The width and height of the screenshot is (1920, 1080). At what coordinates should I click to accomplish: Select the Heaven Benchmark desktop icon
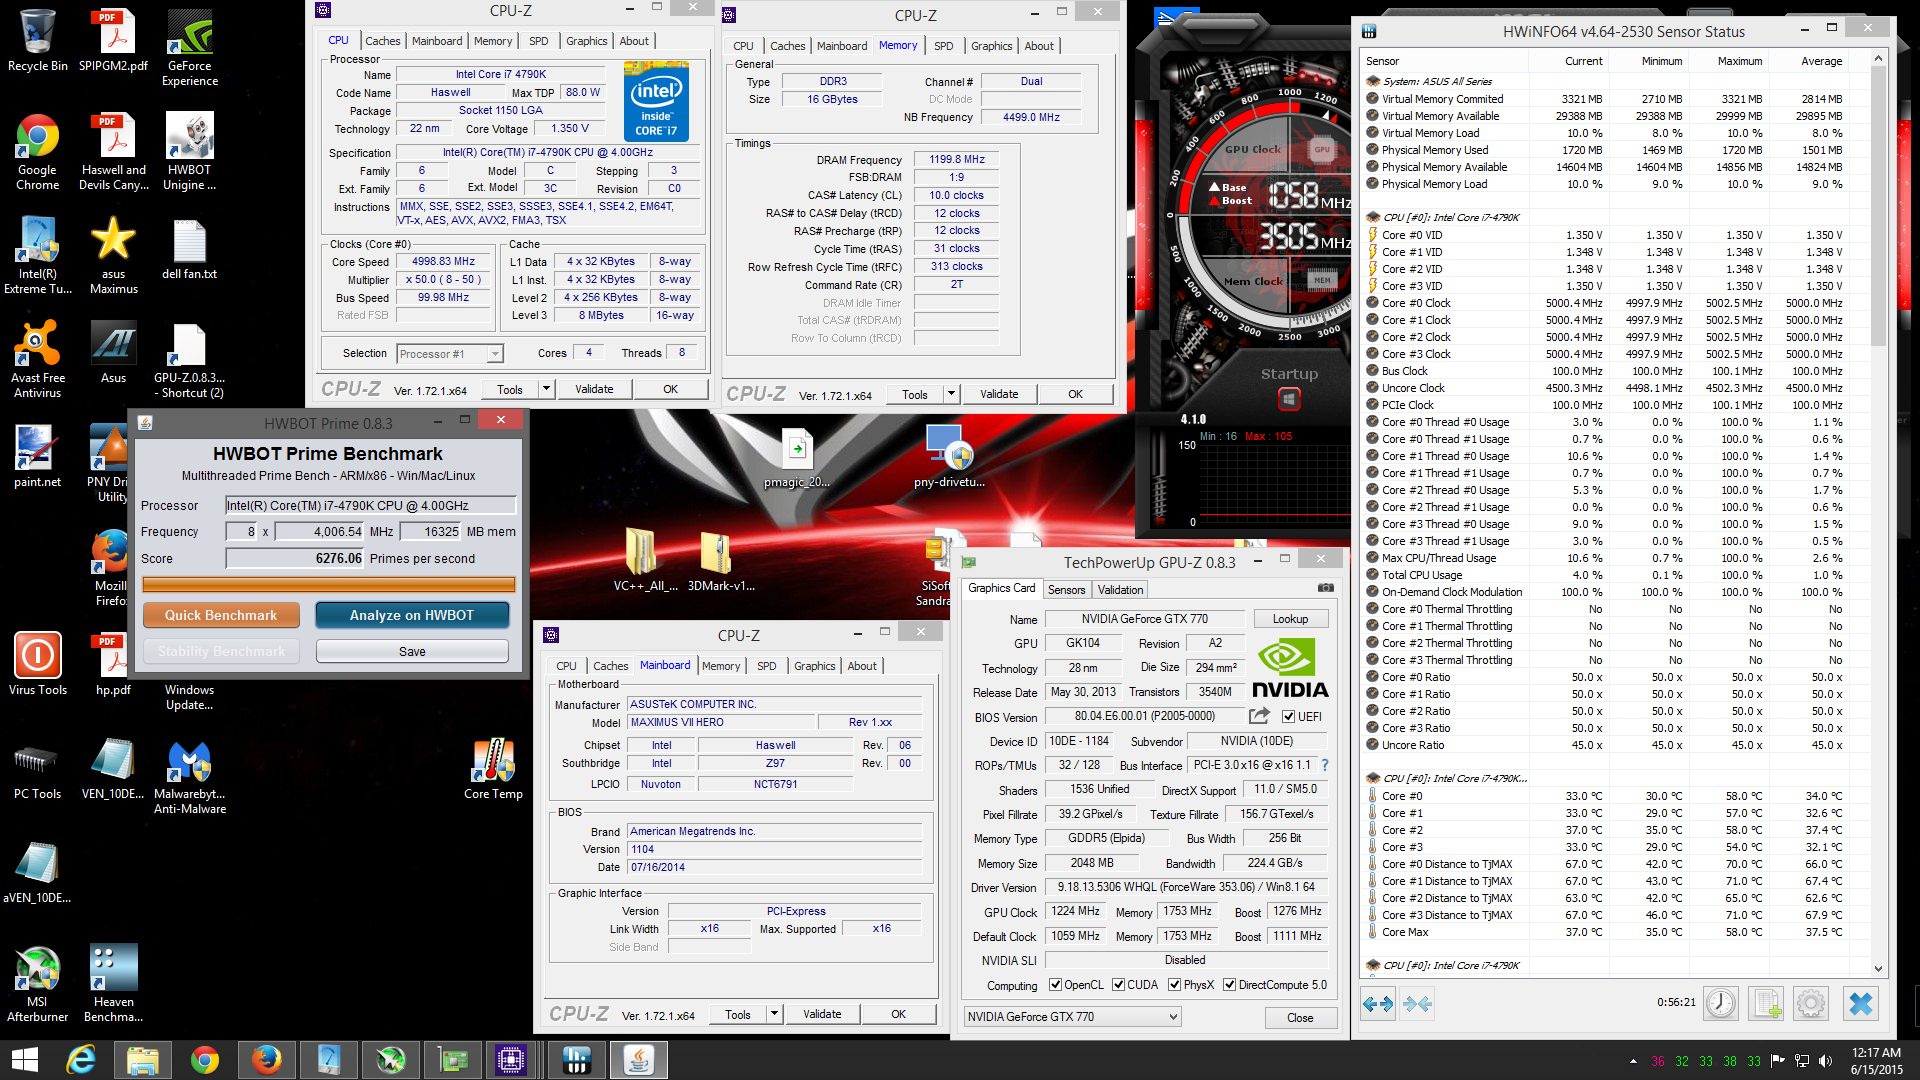(113, 984)
